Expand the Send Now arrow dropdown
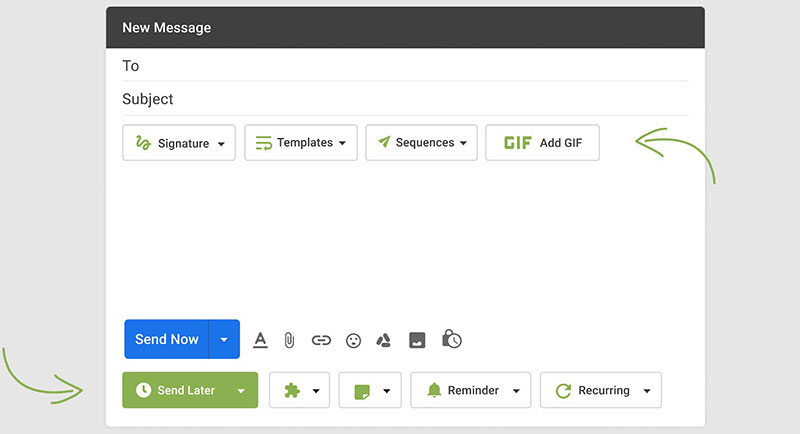This screenshot has height=434, width=800. point(224,339)
